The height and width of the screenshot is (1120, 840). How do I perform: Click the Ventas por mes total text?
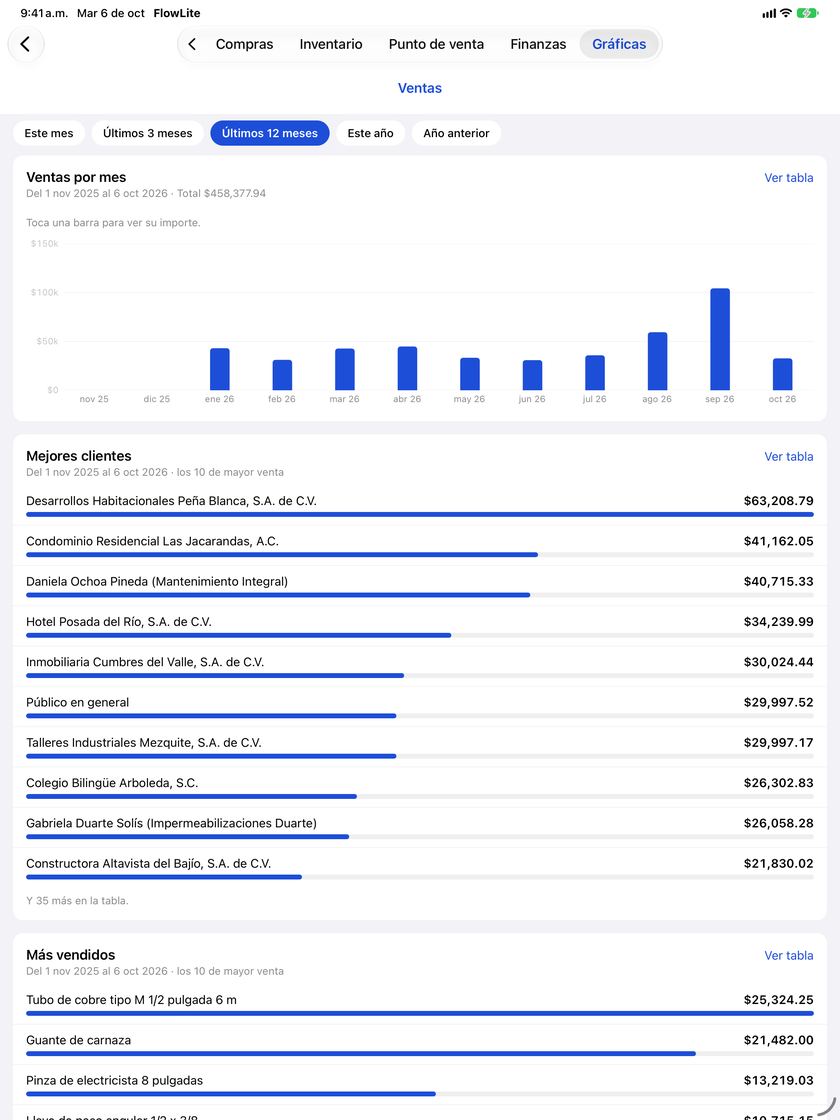point(221,194)
